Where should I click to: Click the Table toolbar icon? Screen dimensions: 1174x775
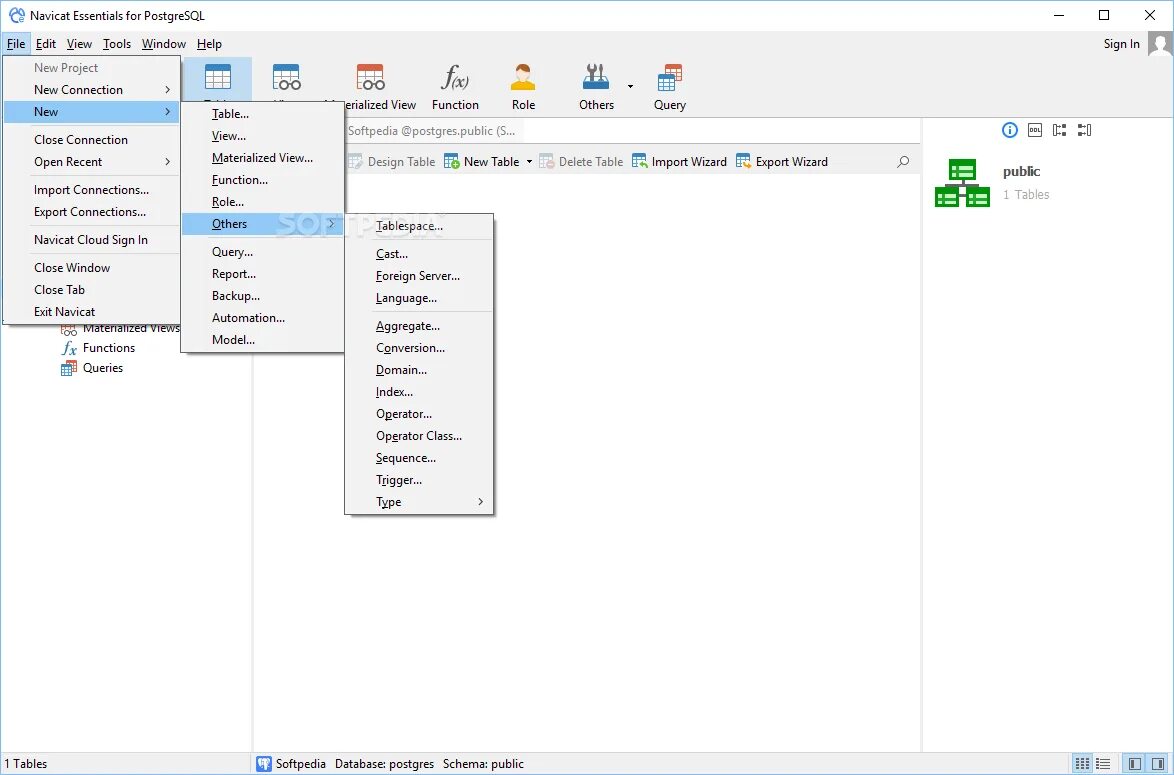tap(218, 78)
